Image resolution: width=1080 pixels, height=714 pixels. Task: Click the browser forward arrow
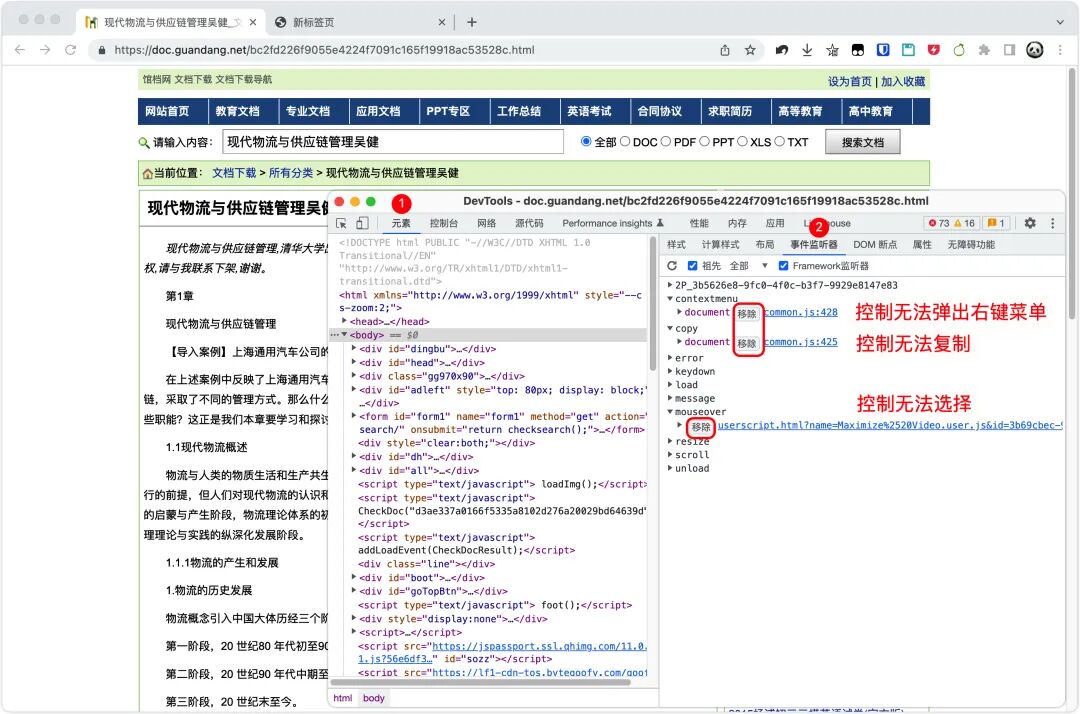(x=45, y=50)
